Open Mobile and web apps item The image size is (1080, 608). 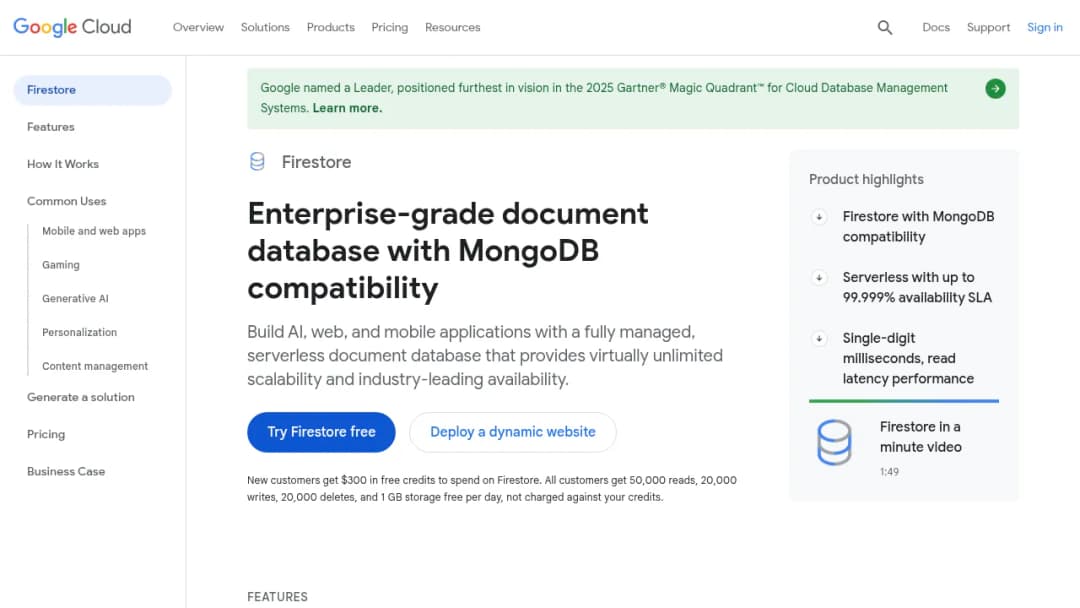coord(94,231)
